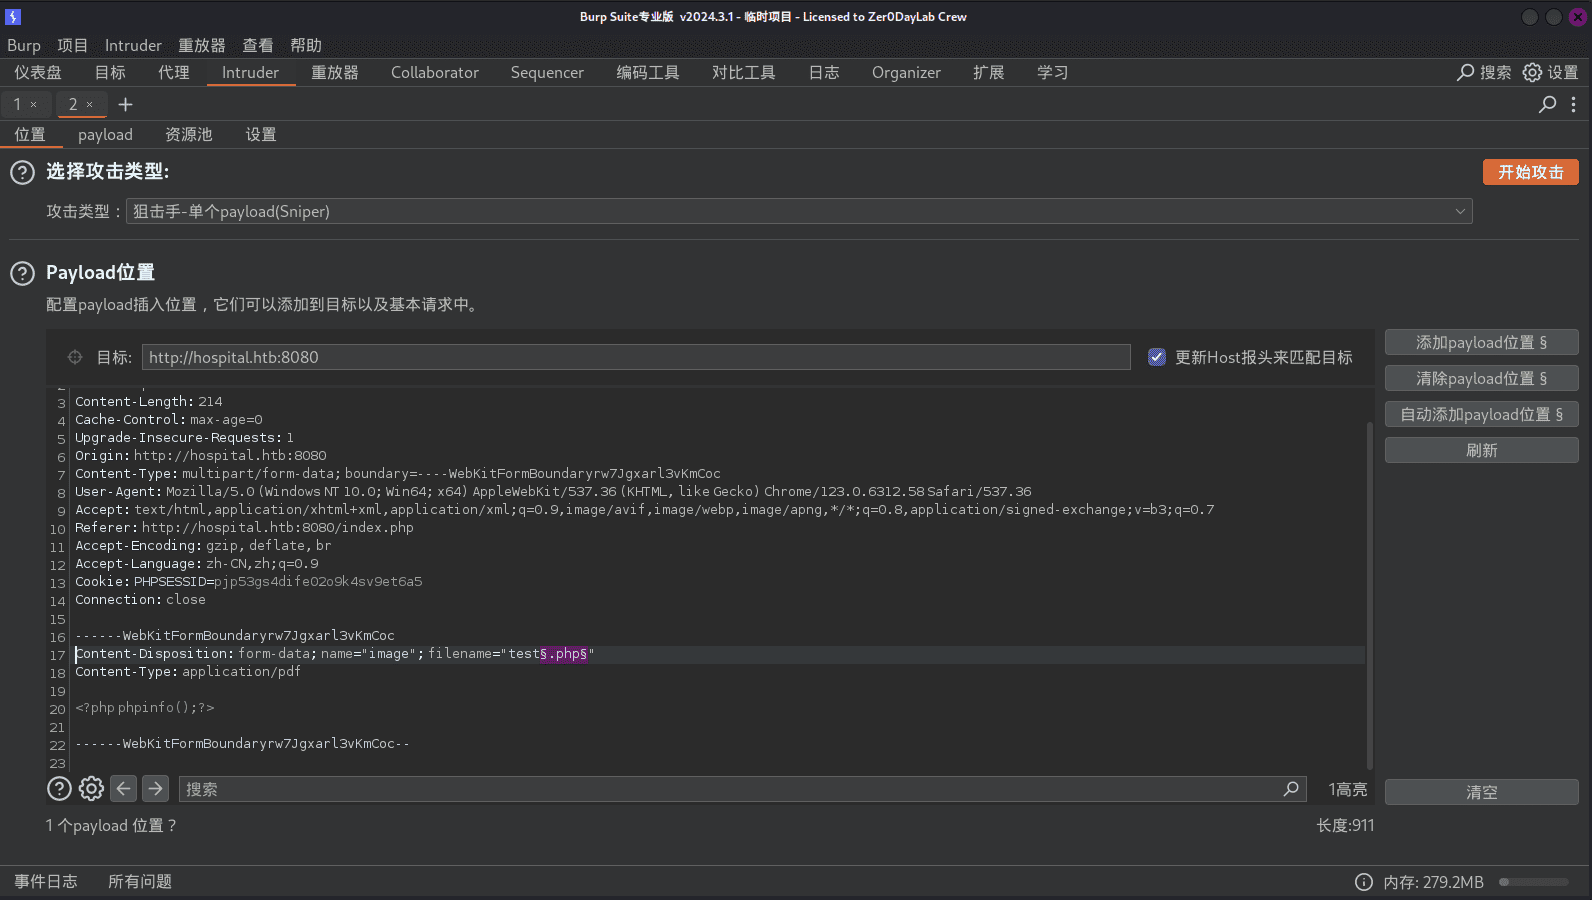Screen dimensions: 1592x900
Task: Go to previous search match arrow
Action: (123, 789)
